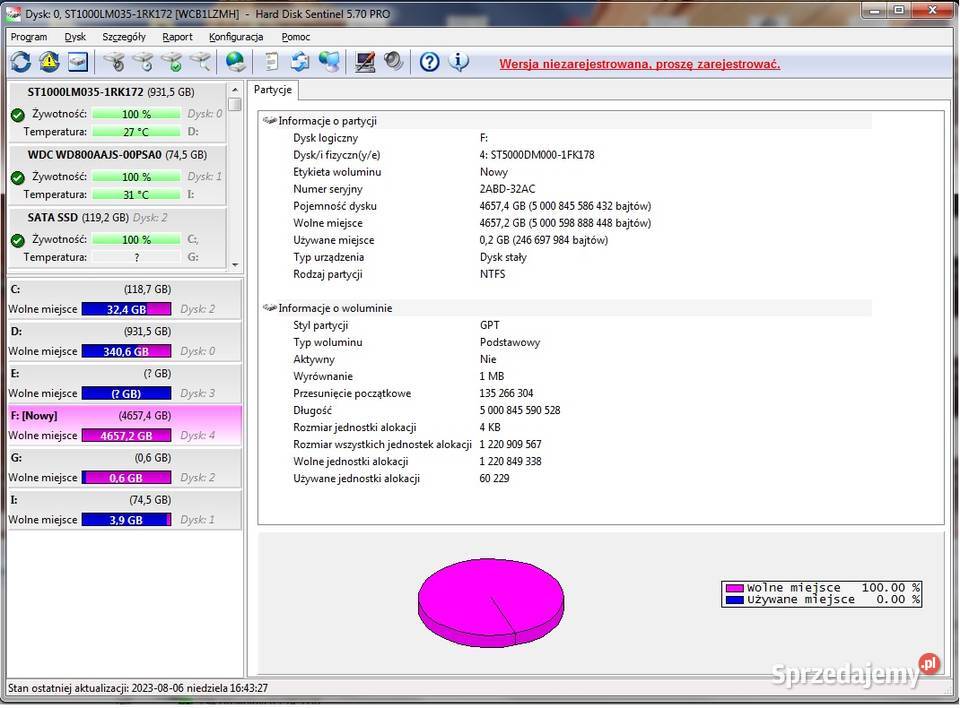Viewport: 960px width, 708px height.
Task: Click the unregistered version registration link
Action: point(640,64)
